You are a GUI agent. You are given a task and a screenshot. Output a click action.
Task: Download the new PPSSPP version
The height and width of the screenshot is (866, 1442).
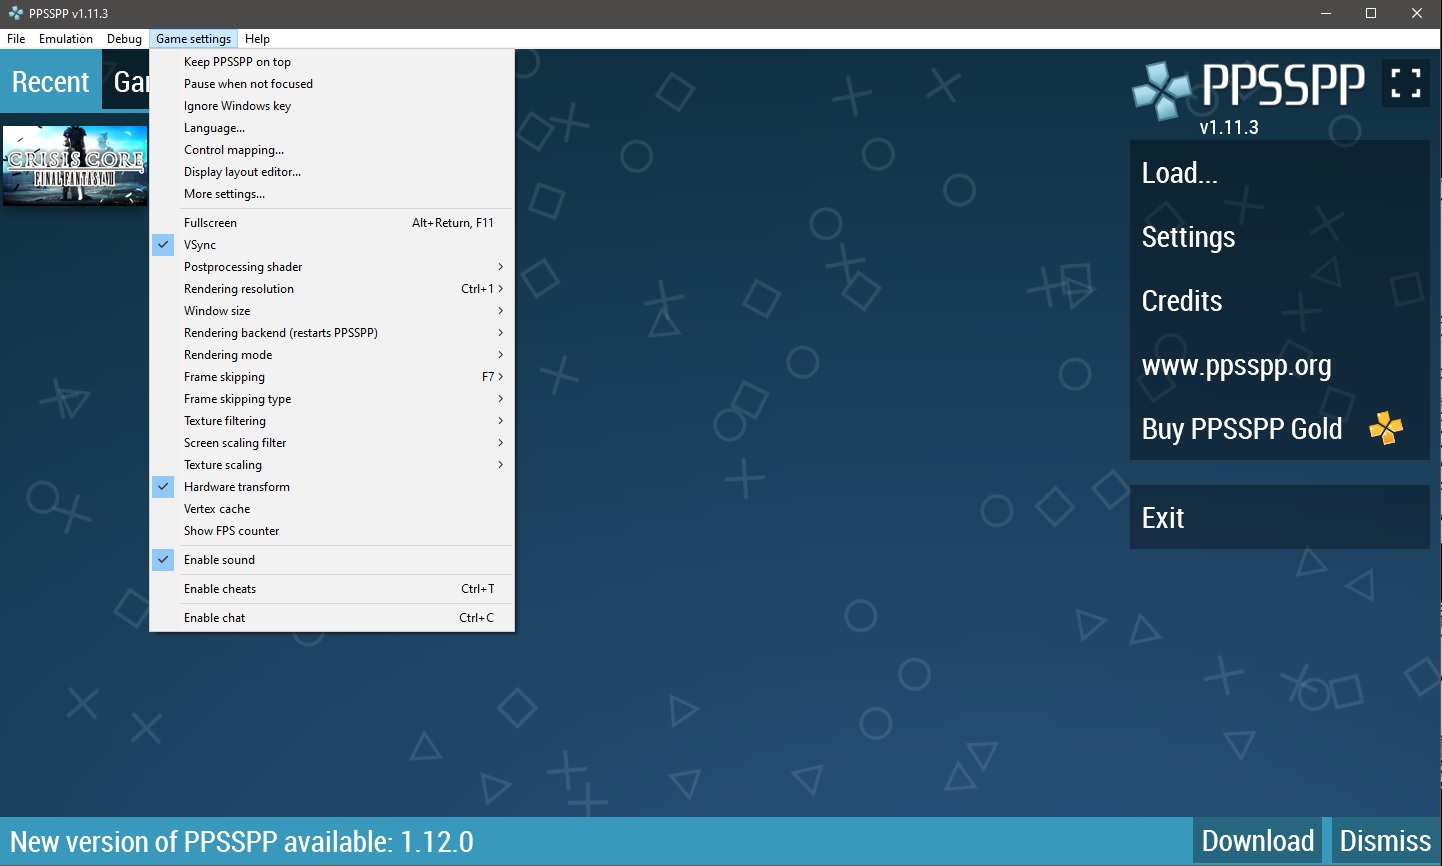click(1257, 841)
